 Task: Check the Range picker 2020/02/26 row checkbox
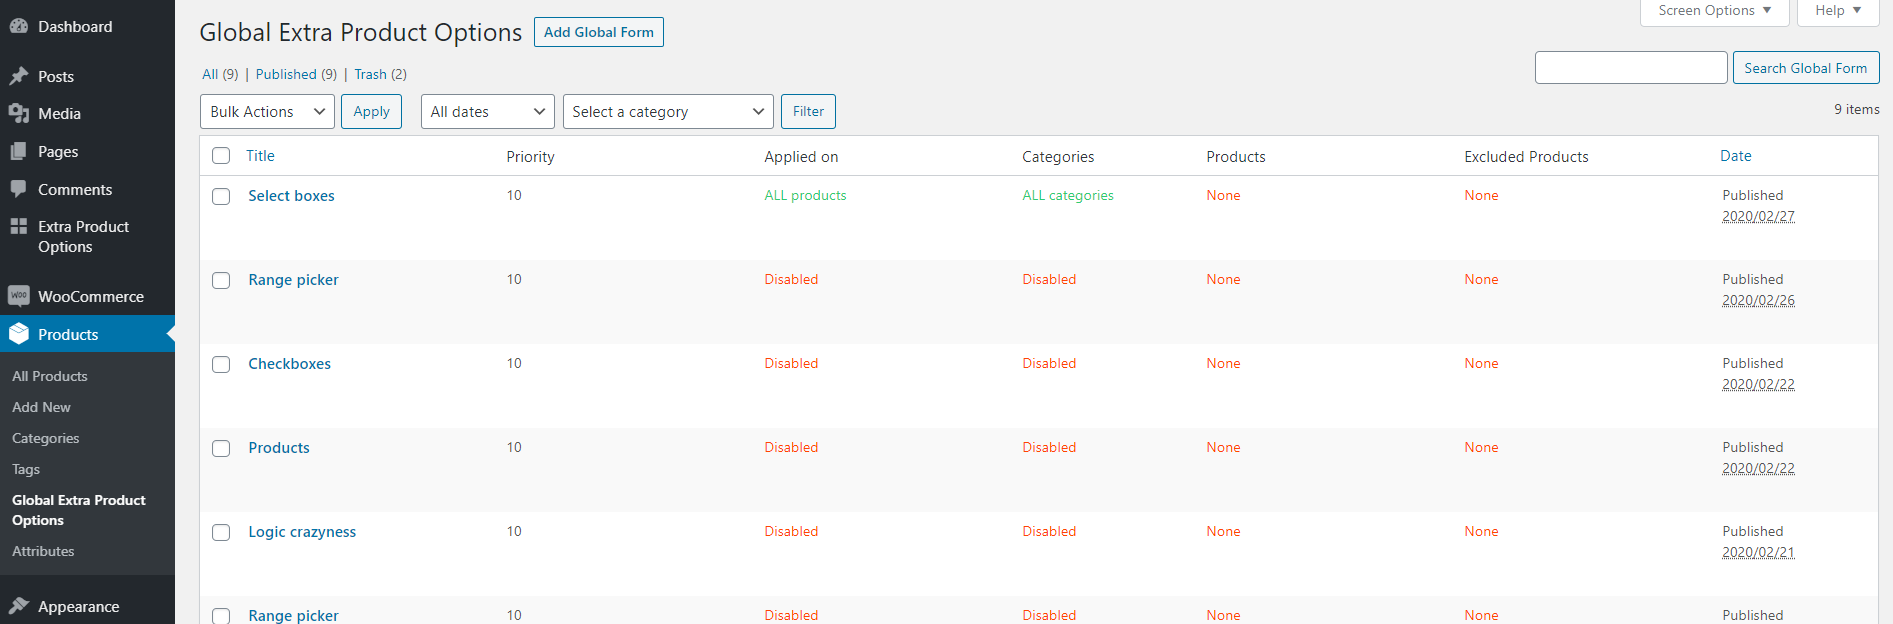pos(221,281)
